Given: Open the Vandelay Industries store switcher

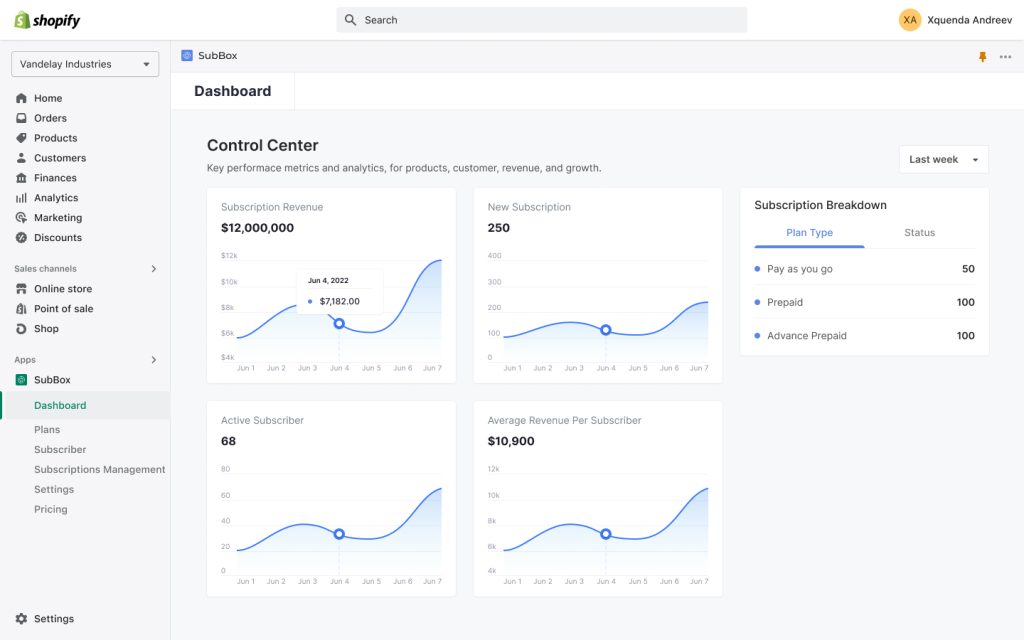Looking at the screenshot, I should coord(84,63).
